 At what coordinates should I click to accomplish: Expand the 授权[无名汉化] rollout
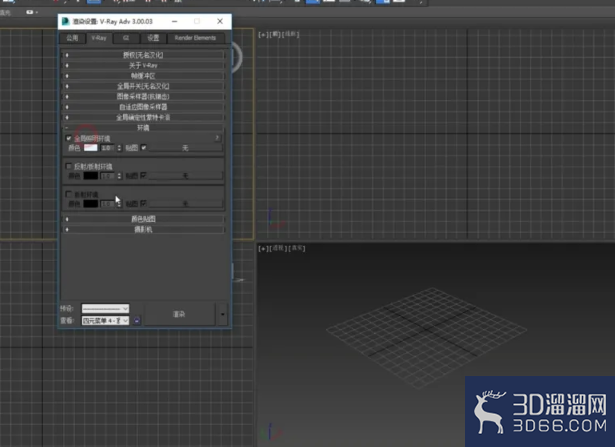[144, 55]
